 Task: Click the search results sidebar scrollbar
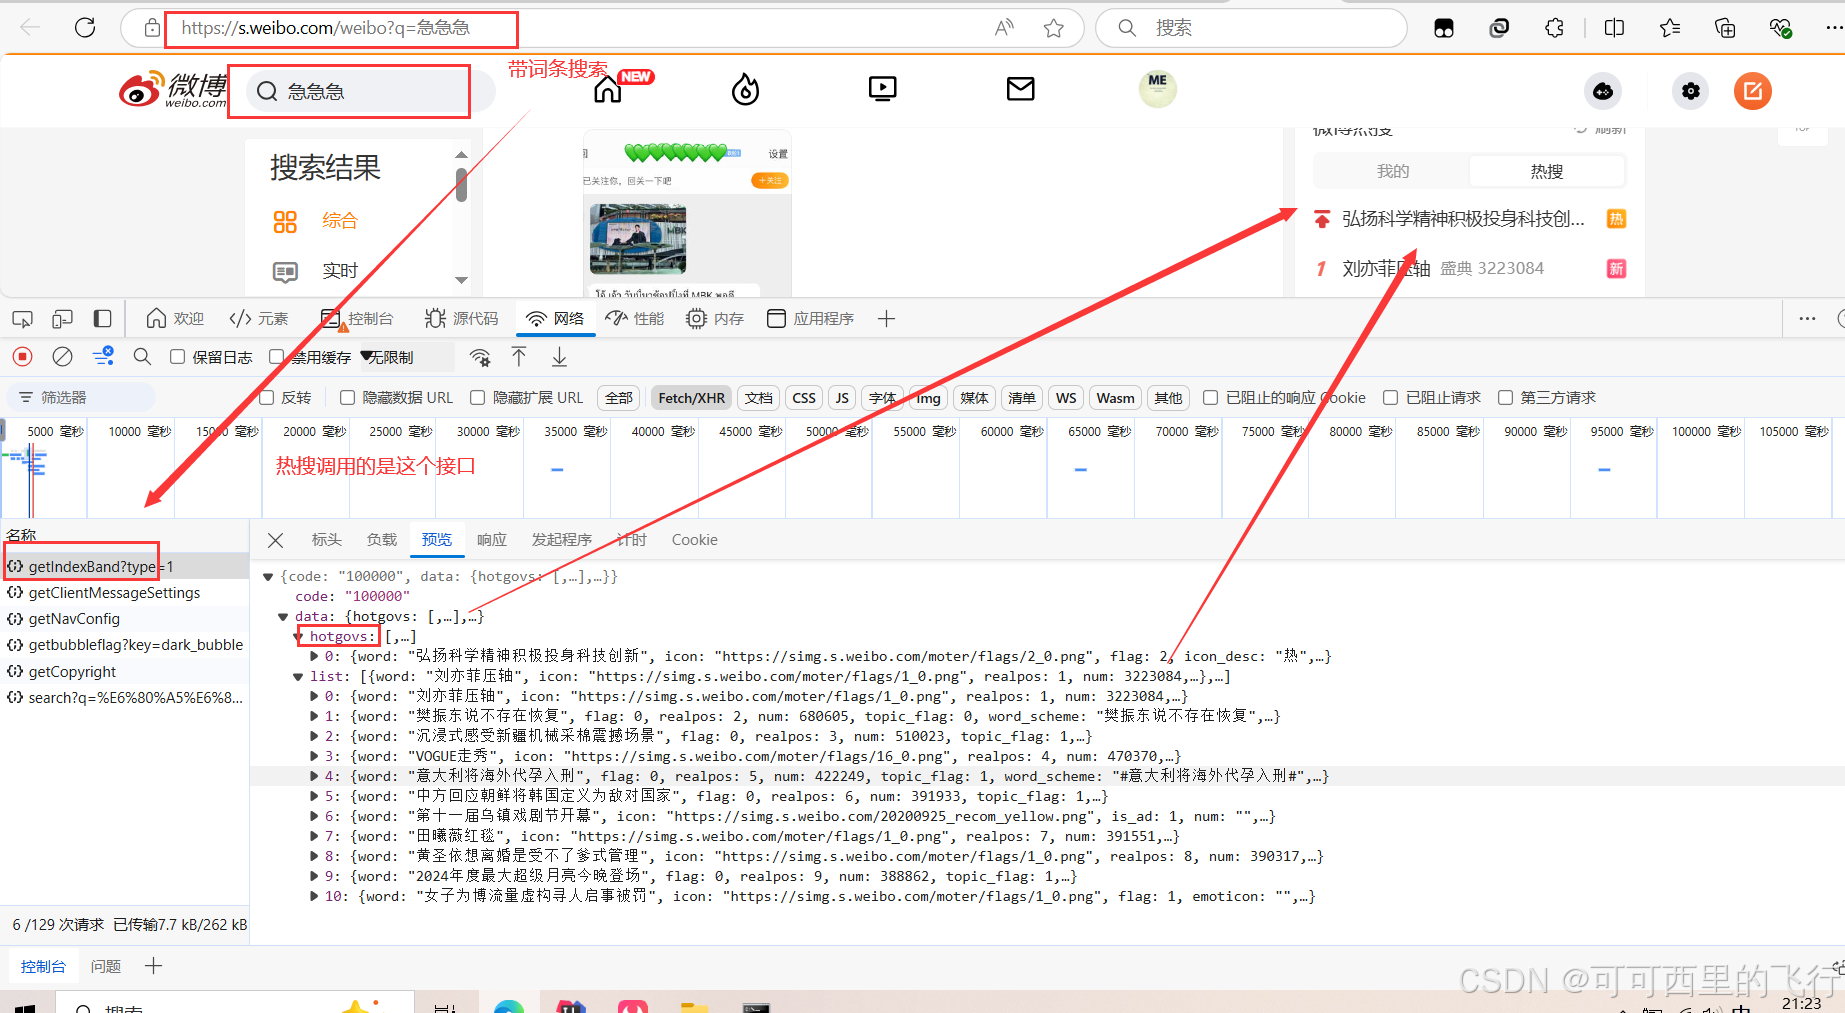click(461, 183)
